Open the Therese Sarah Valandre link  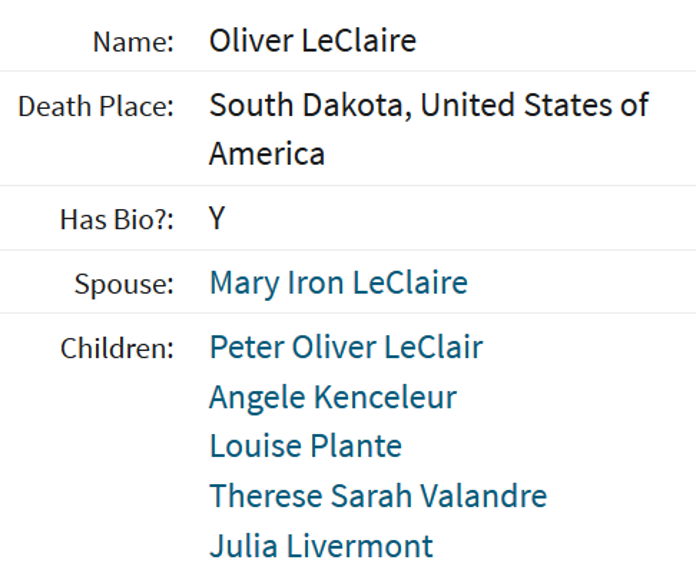click(378, 496)
